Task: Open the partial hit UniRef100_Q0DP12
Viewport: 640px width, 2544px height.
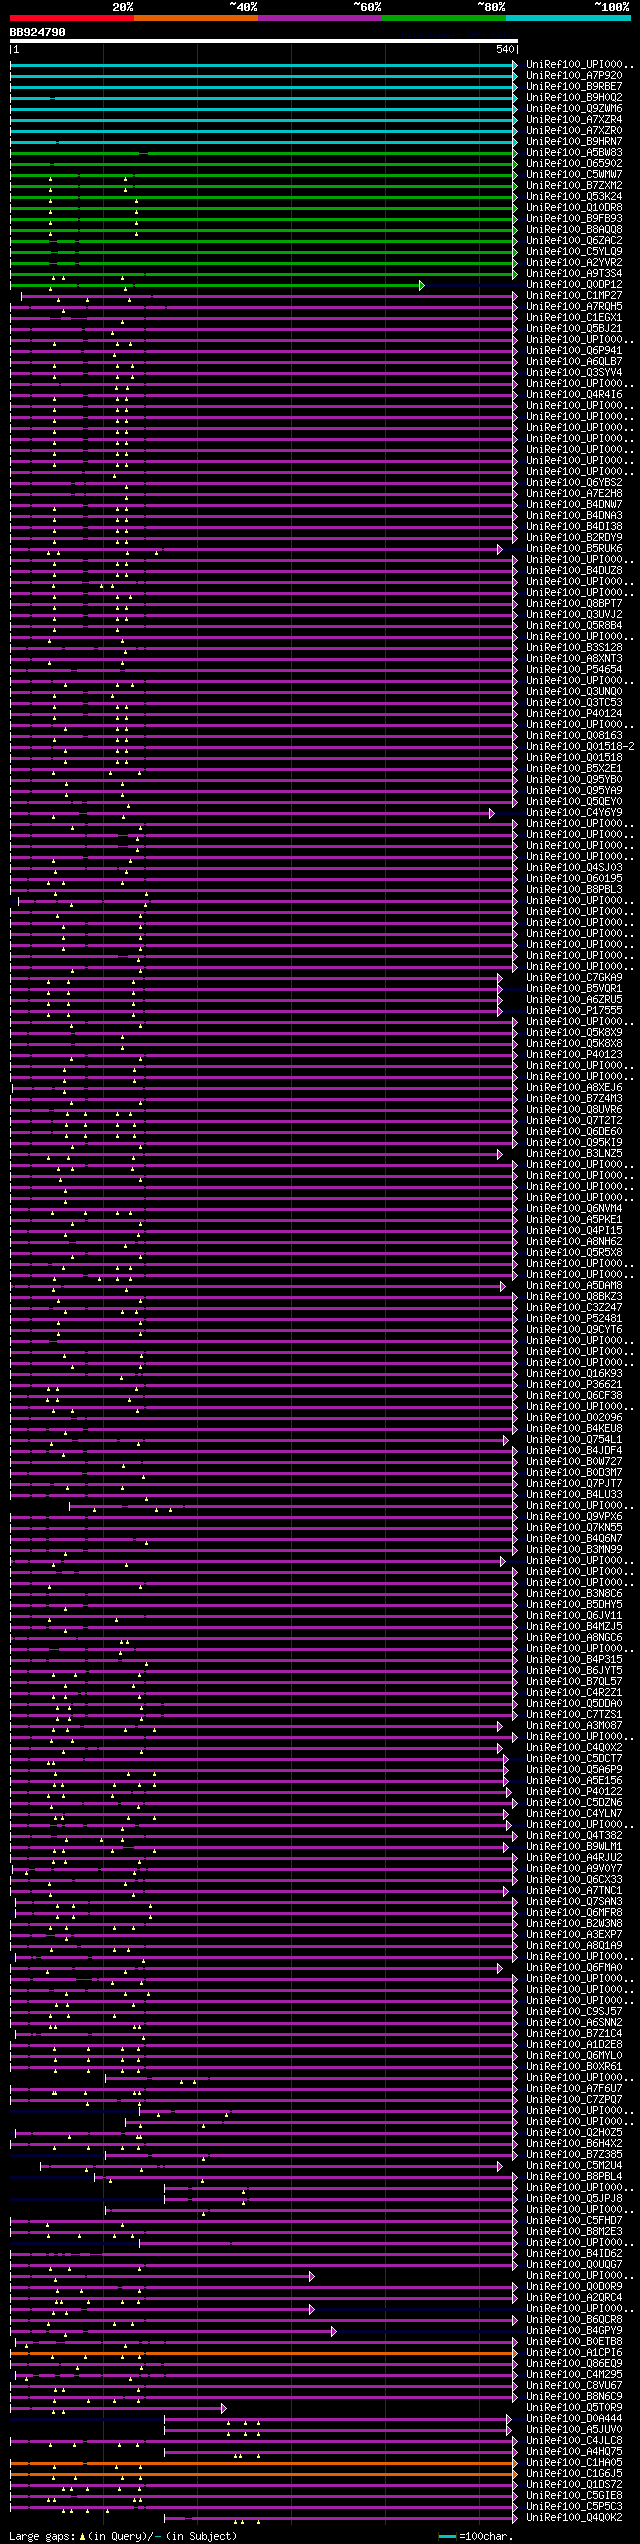Action: tap(574, 285)
